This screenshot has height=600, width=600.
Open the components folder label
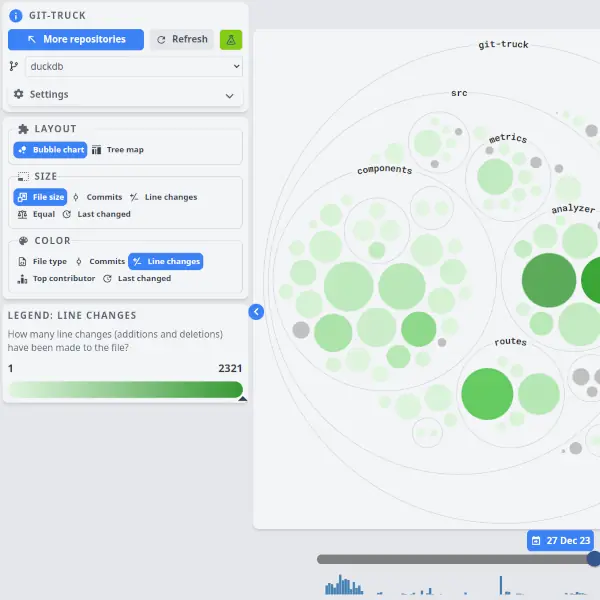384,170
